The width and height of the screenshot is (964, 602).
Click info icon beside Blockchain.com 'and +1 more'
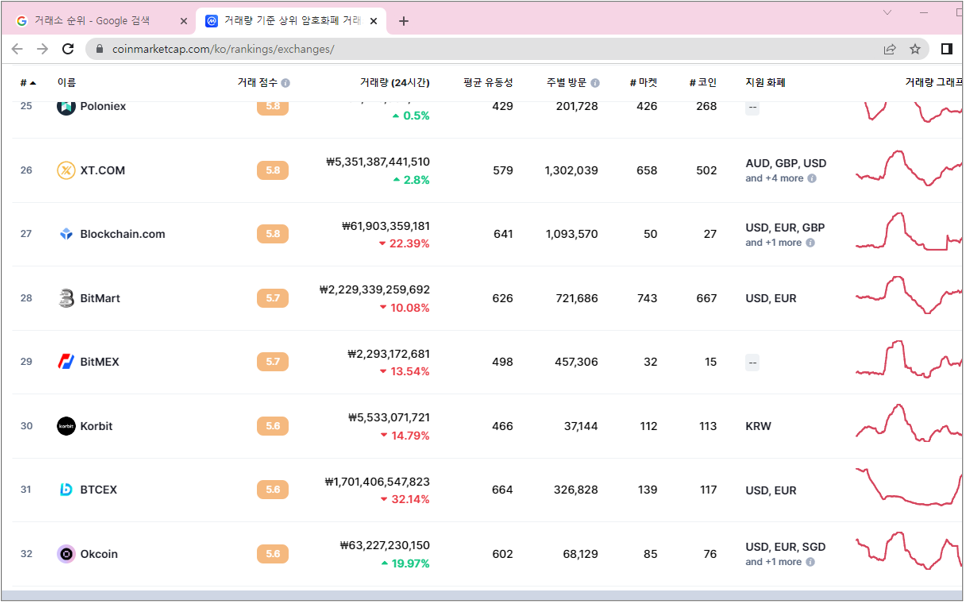pyautogui.click(x=810, y=243)
